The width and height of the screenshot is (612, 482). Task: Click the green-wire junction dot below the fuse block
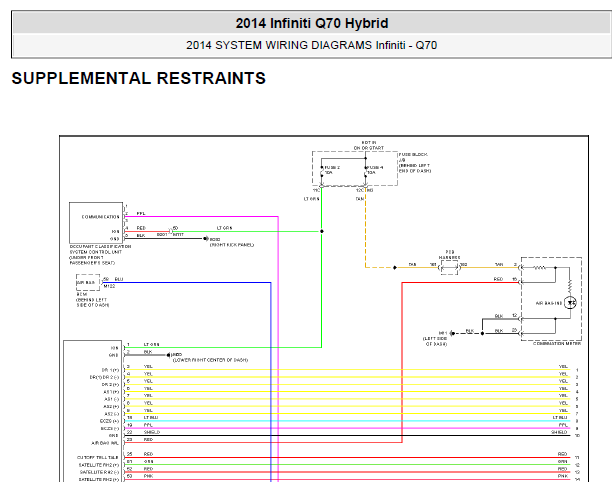click(x=322, y=231)
